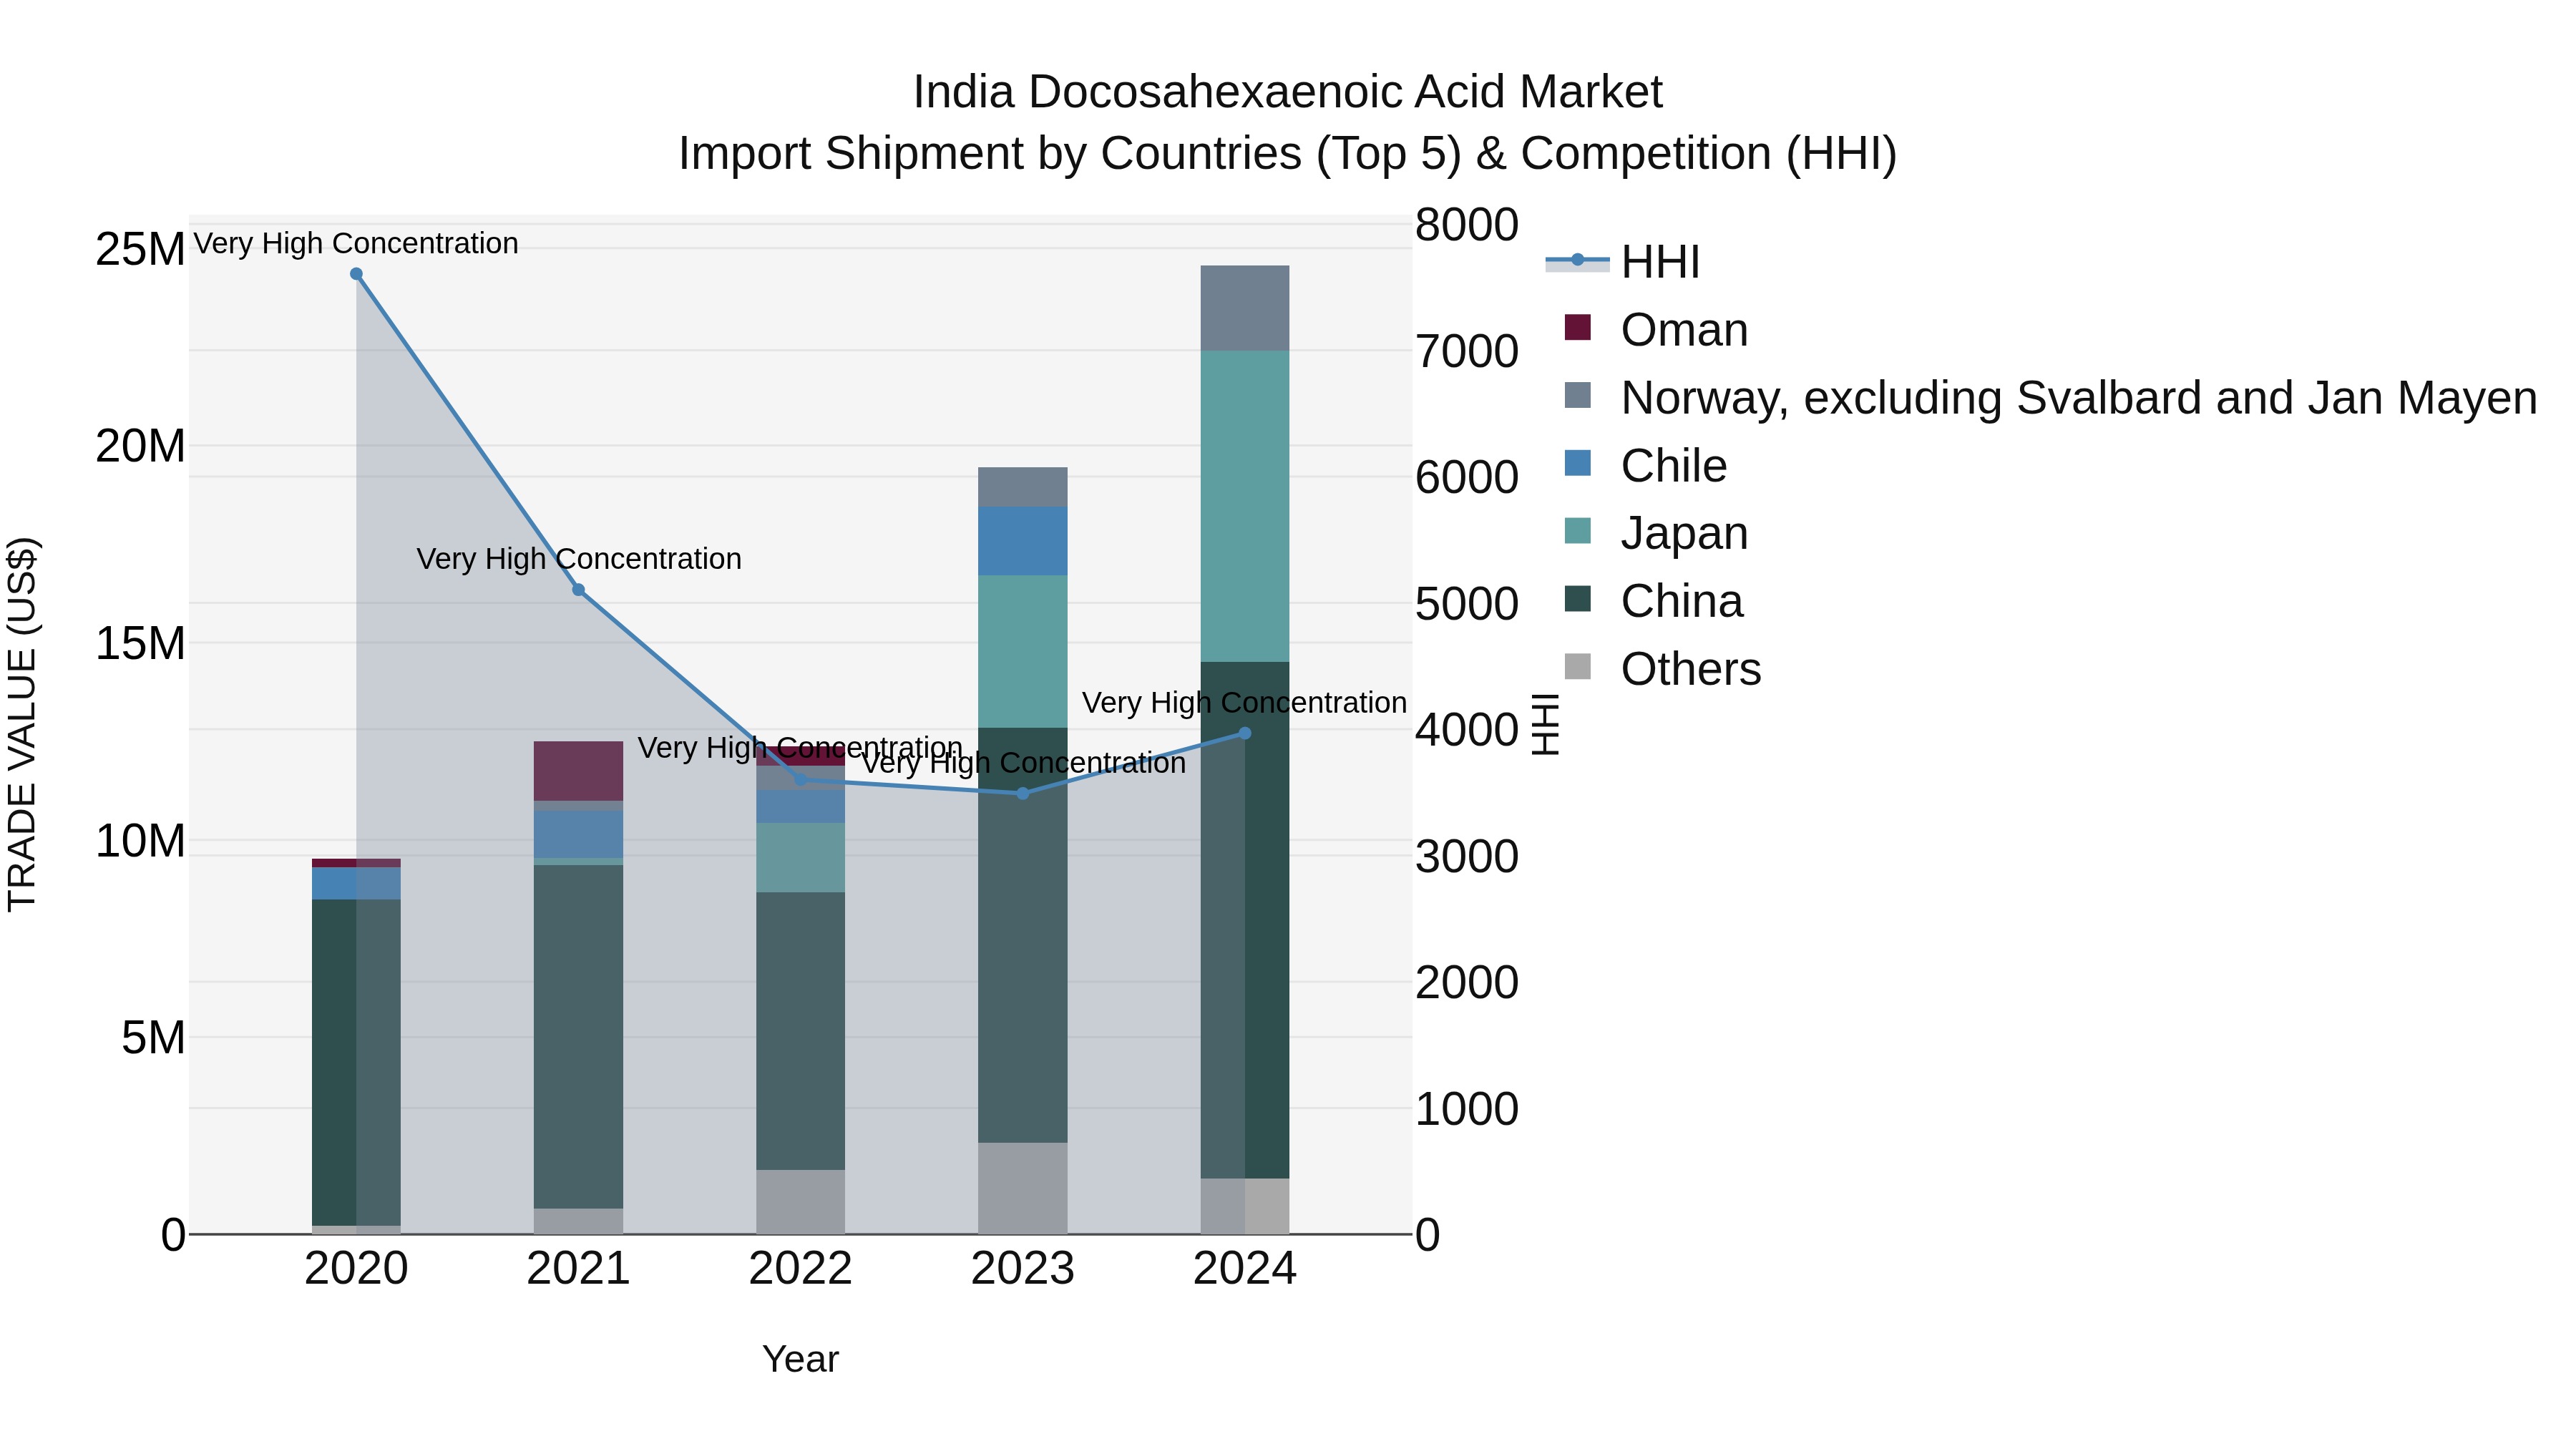Click the Year axis title
Viewport: 2576px width, 1449px height.
[800, 1359]
